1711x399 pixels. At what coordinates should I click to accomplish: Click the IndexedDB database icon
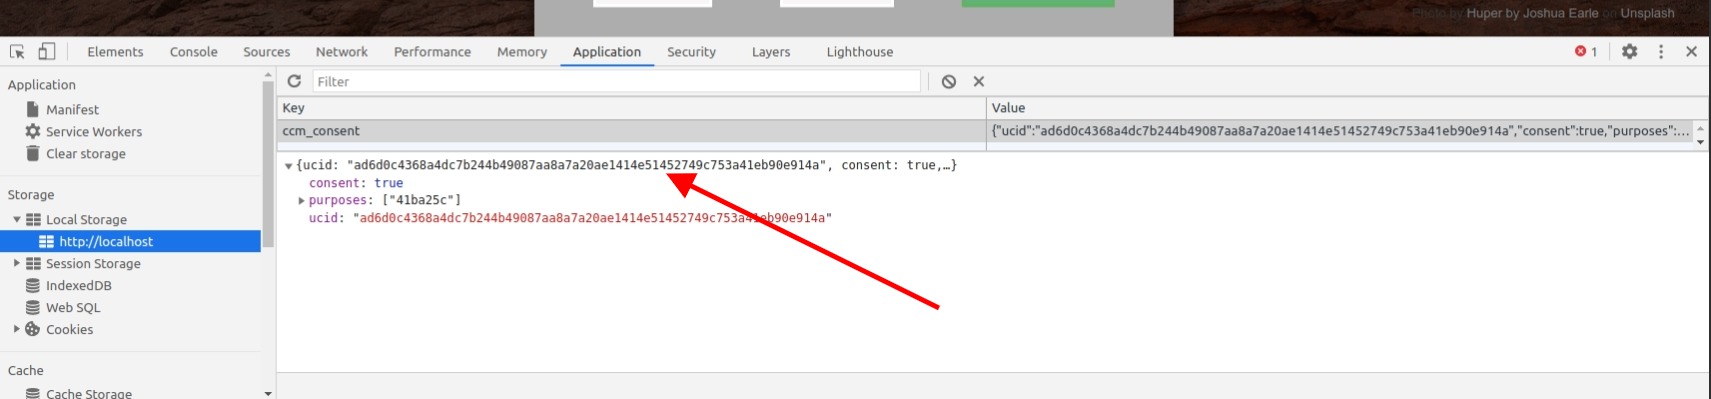pos(33,285)
